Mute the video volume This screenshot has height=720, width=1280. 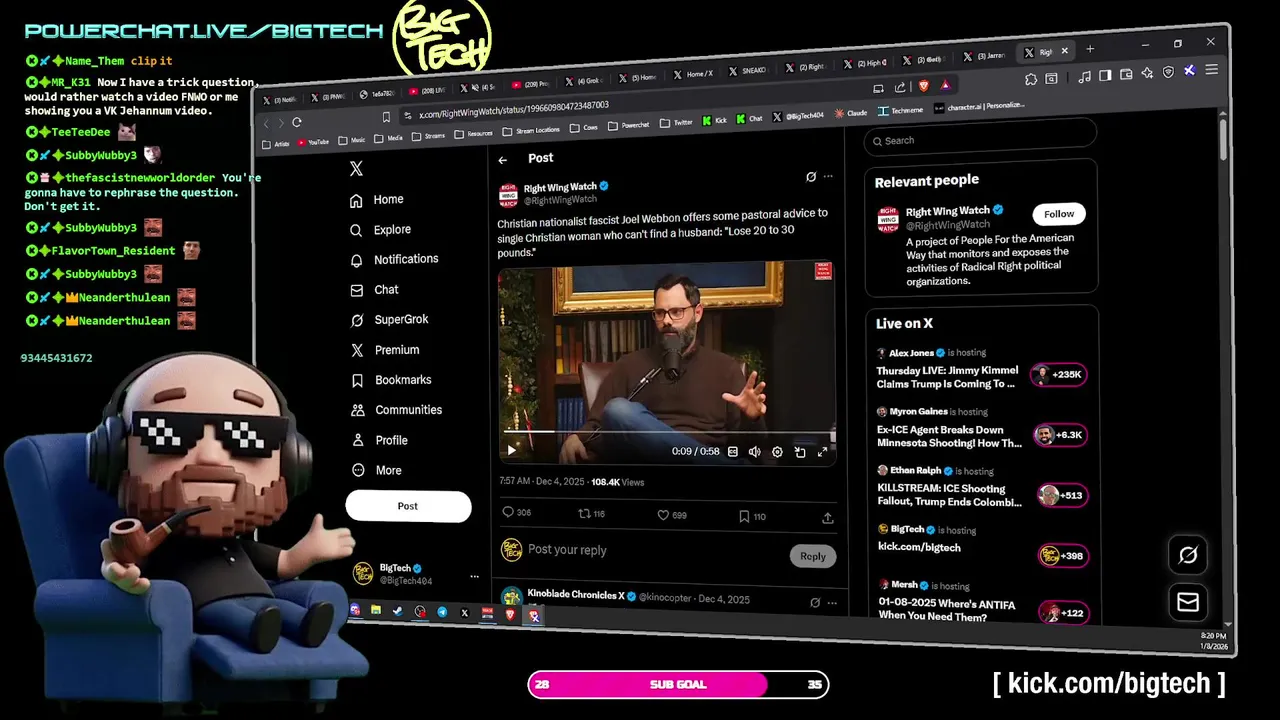pos(755,452)
